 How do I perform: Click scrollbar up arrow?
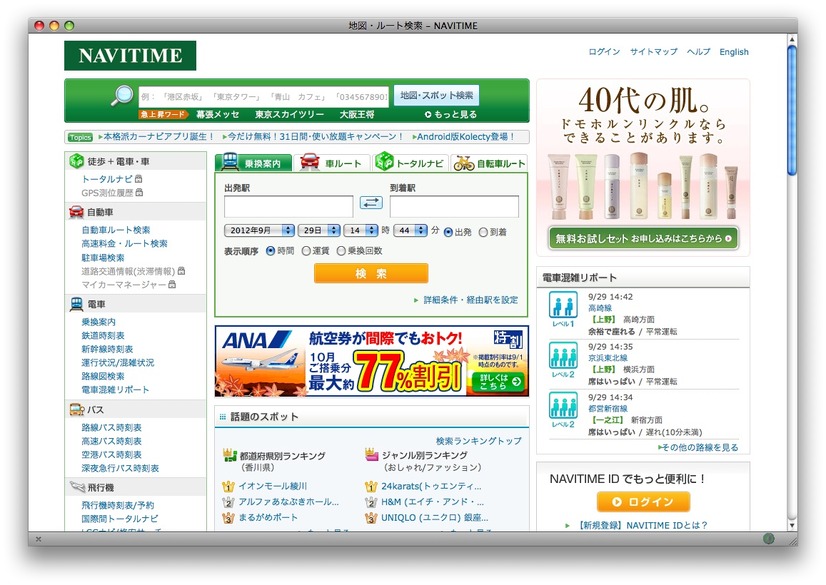click(792, 39)
